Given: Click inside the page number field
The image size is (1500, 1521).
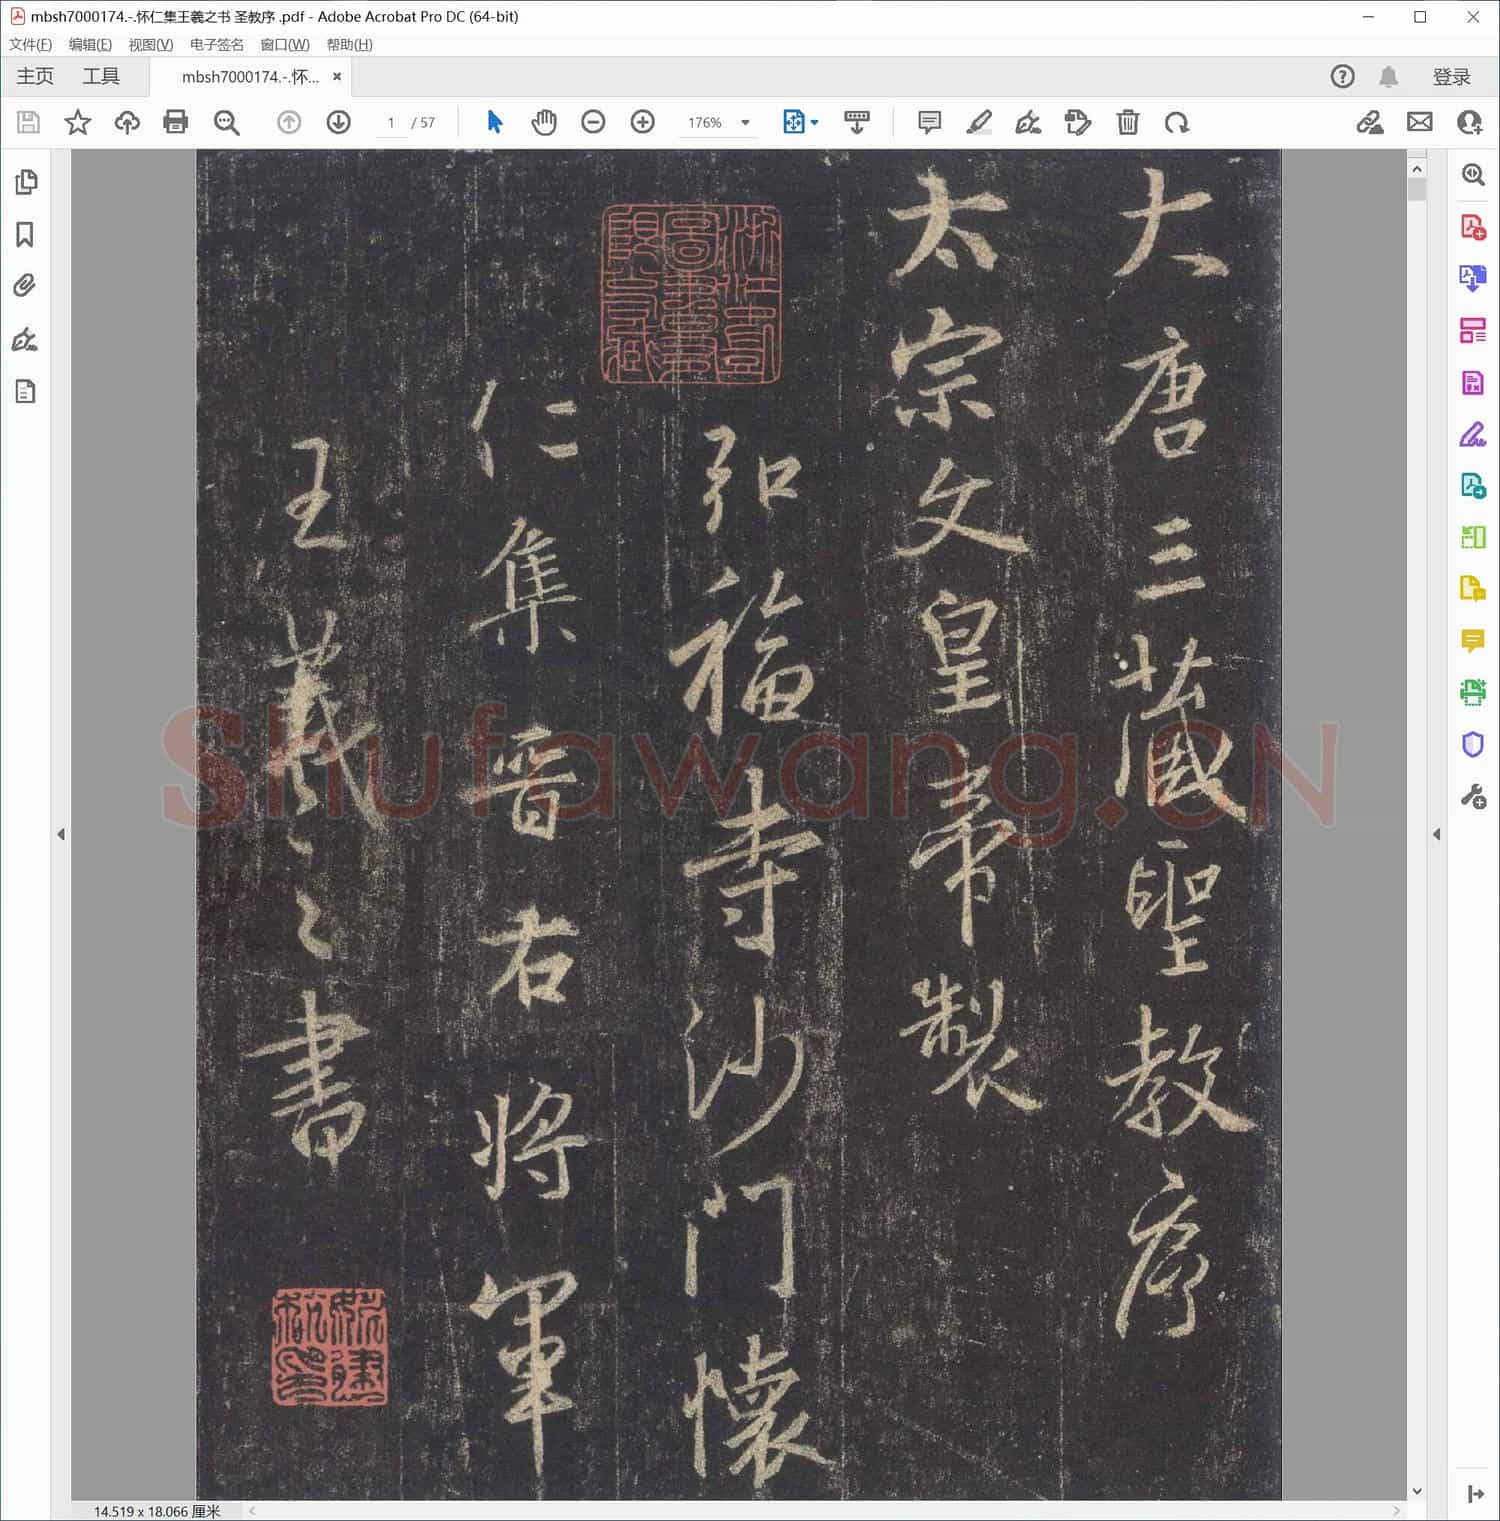Looking at the screenshot, I should 391,122.
